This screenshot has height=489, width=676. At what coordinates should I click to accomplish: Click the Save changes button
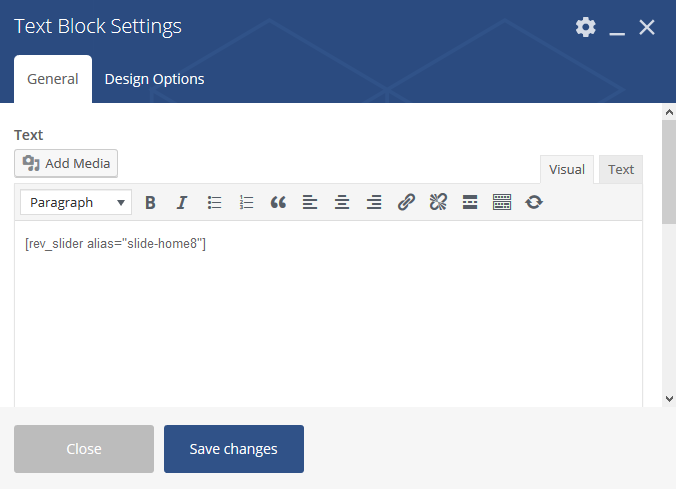[x=234, y=449]
